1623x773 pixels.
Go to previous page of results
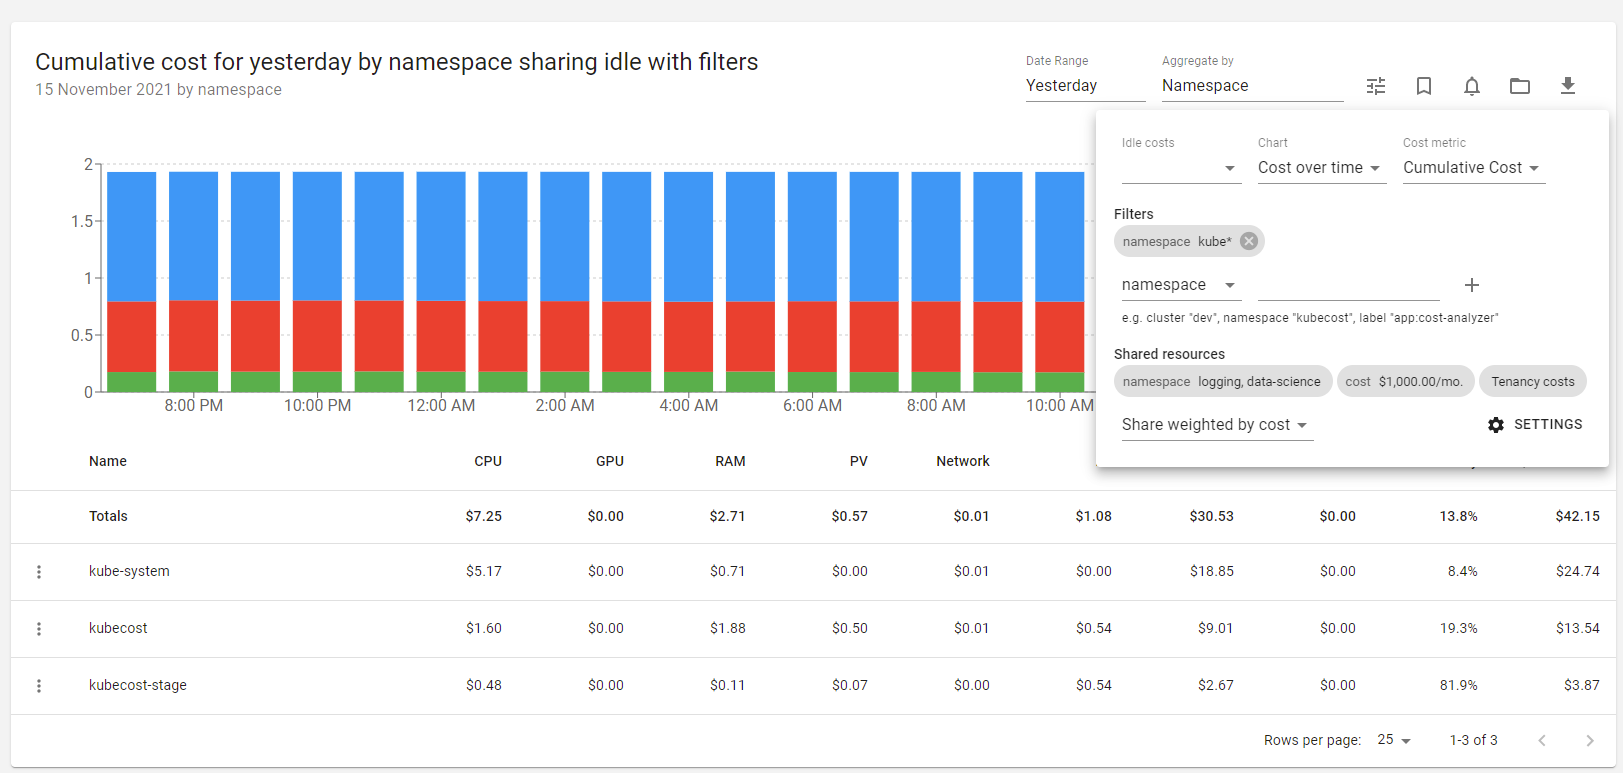(1542, 741)
